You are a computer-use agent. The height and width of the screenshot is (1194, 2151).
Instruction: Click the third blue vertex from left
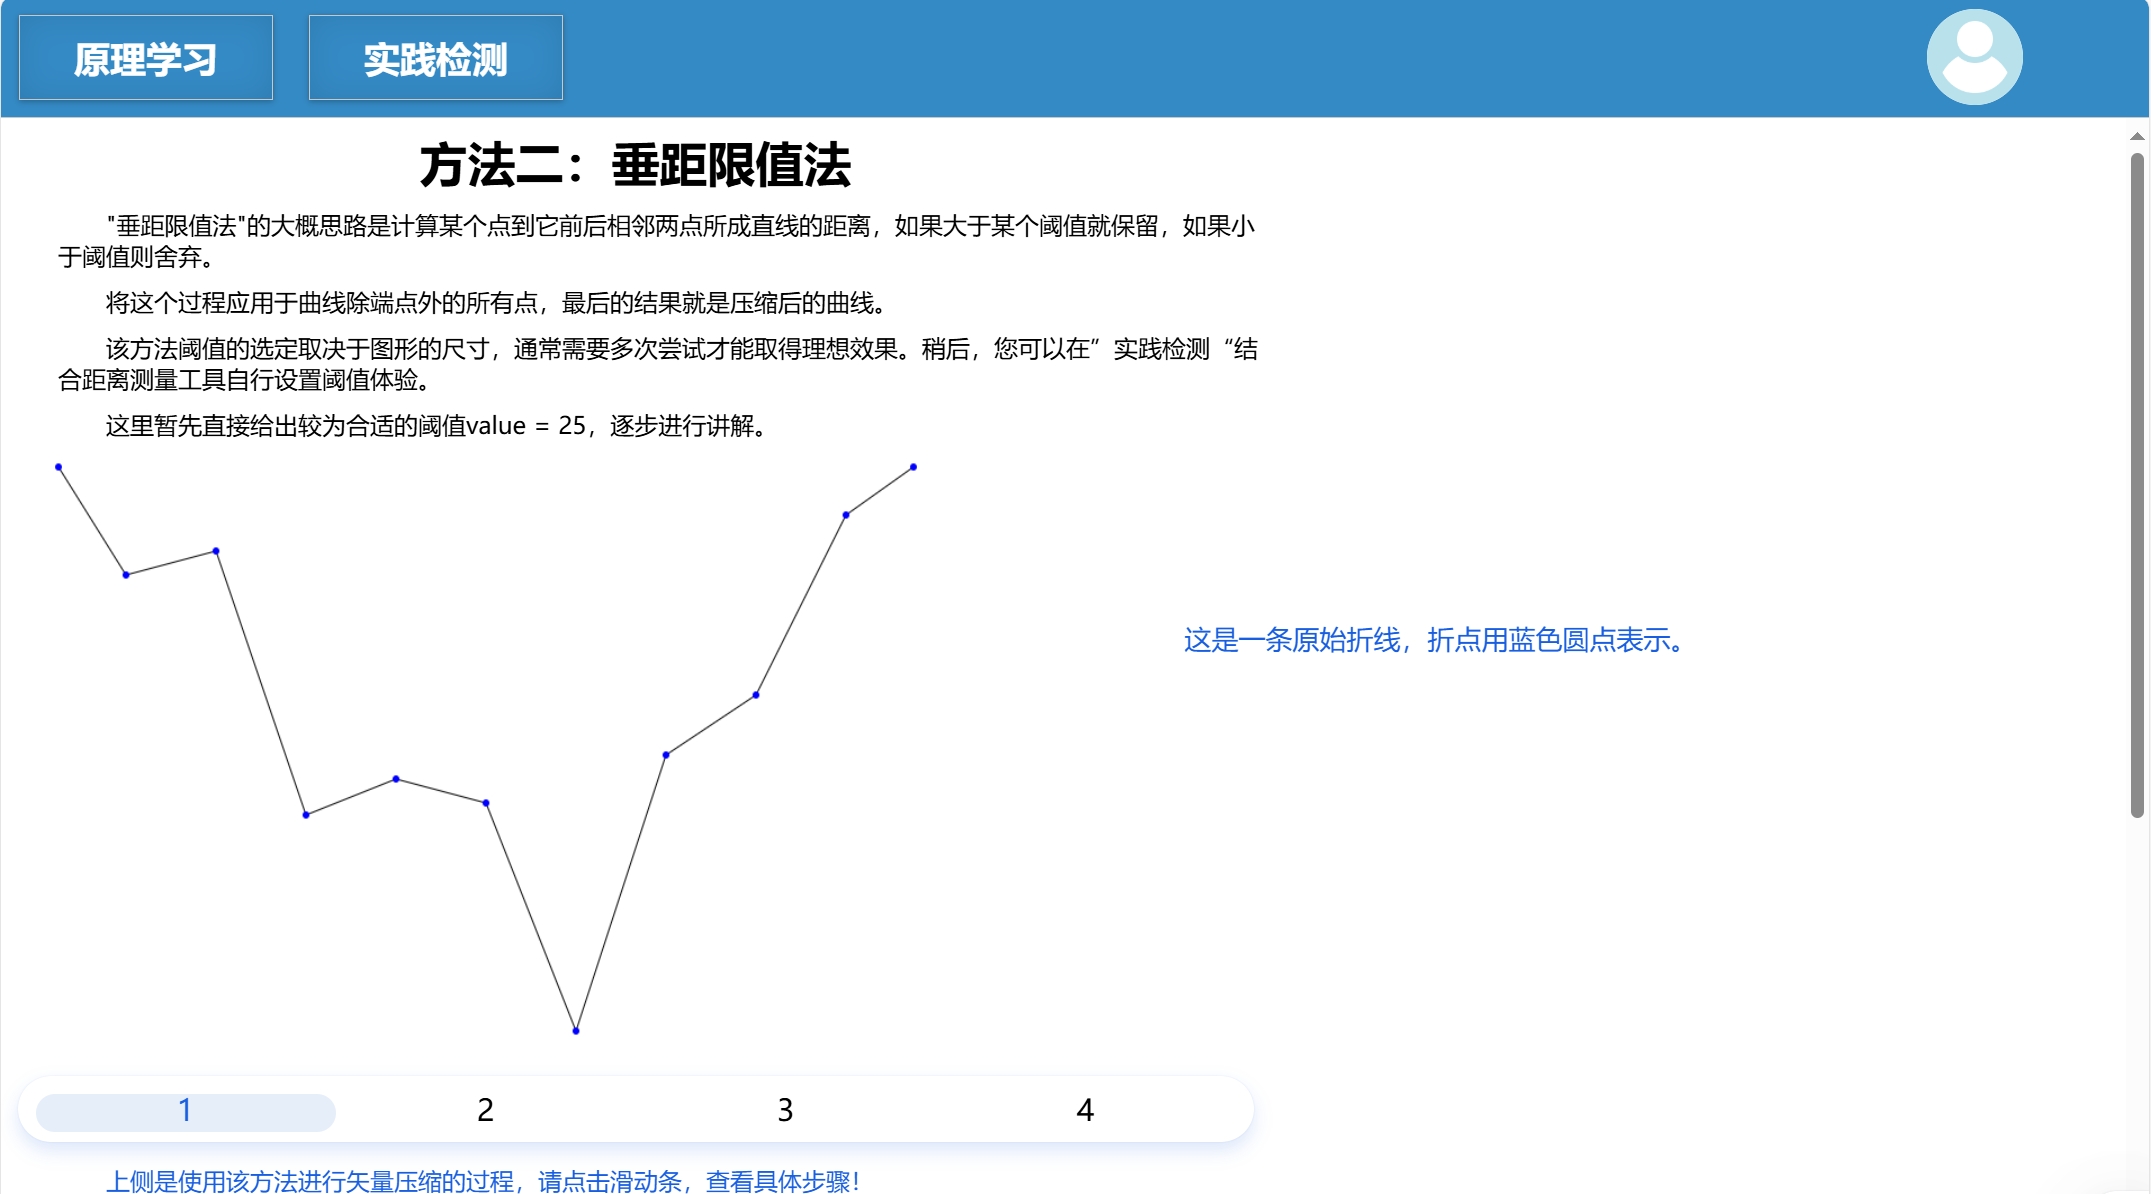[216, 551]
